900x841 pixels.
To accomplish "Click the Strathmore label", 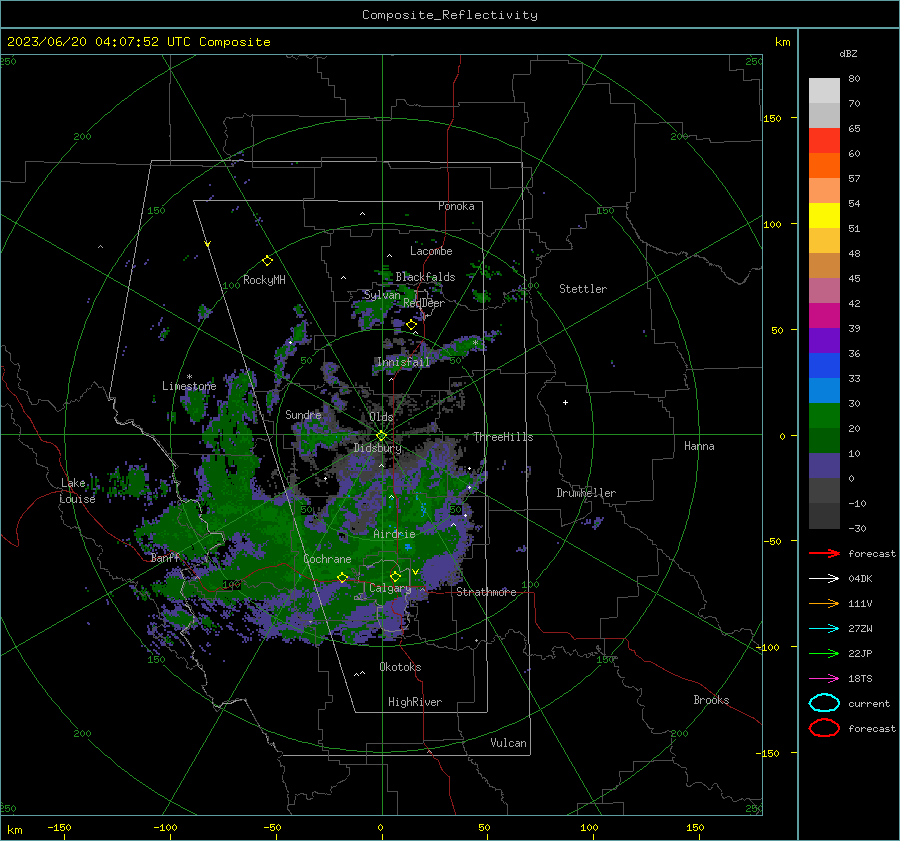I will (x=486, y=592).
